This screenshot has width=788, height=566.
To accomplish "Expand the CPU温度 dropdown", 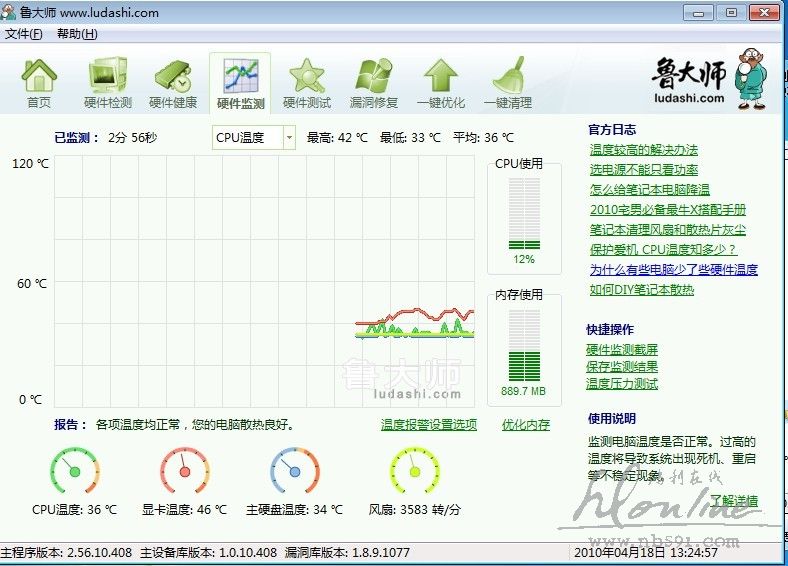I will 289,138.
